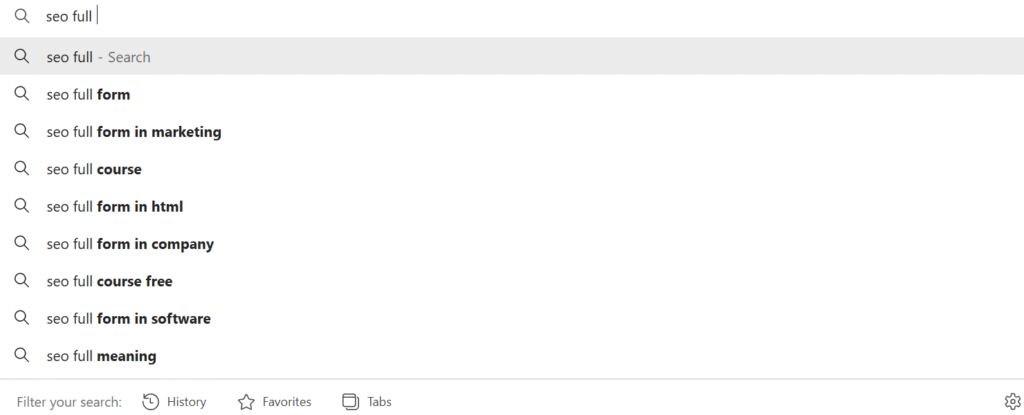Click the Favorites star icon

[x=246, y=402]
